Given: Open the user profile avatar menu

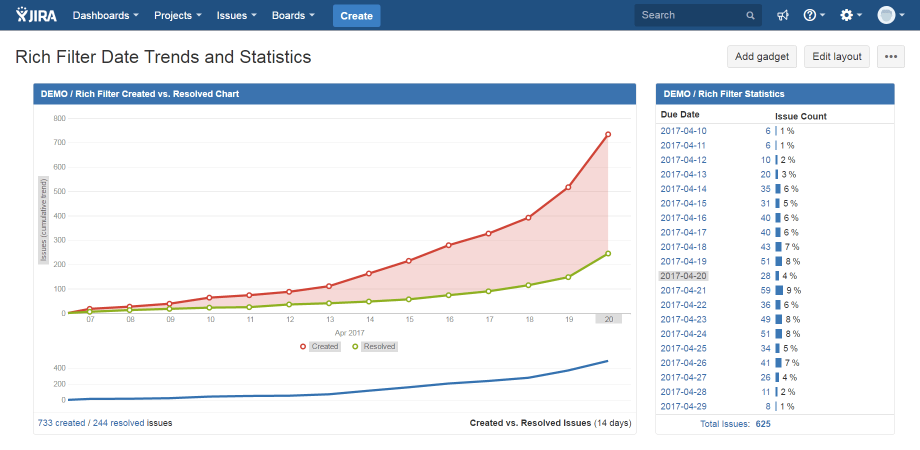Looking at the screenshot, I should tap(889, 16).
